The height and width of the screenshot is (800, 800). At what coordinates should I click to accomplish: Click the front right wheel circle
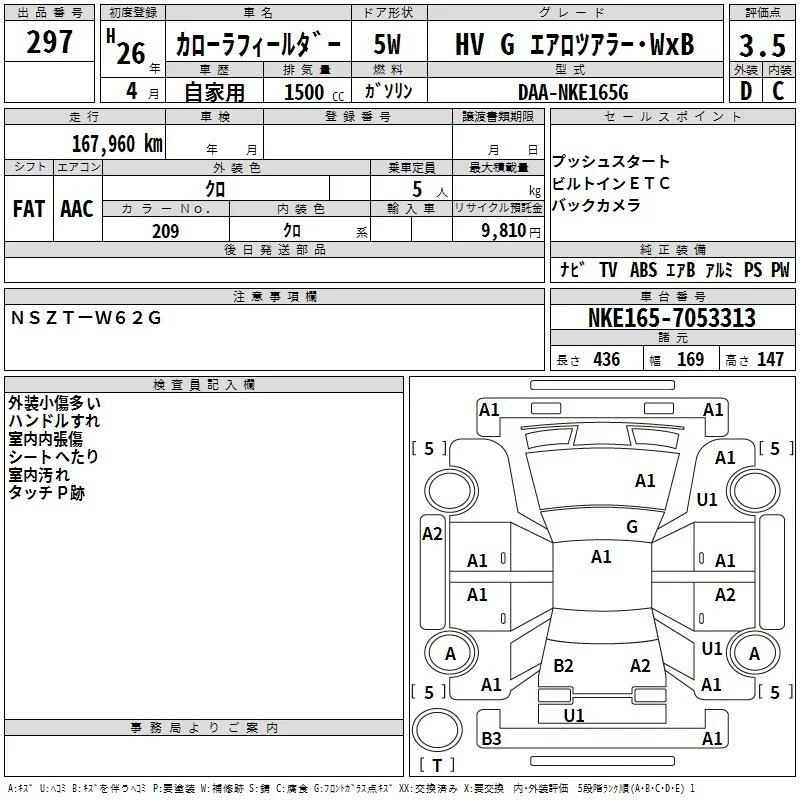[x=753, y=491]
